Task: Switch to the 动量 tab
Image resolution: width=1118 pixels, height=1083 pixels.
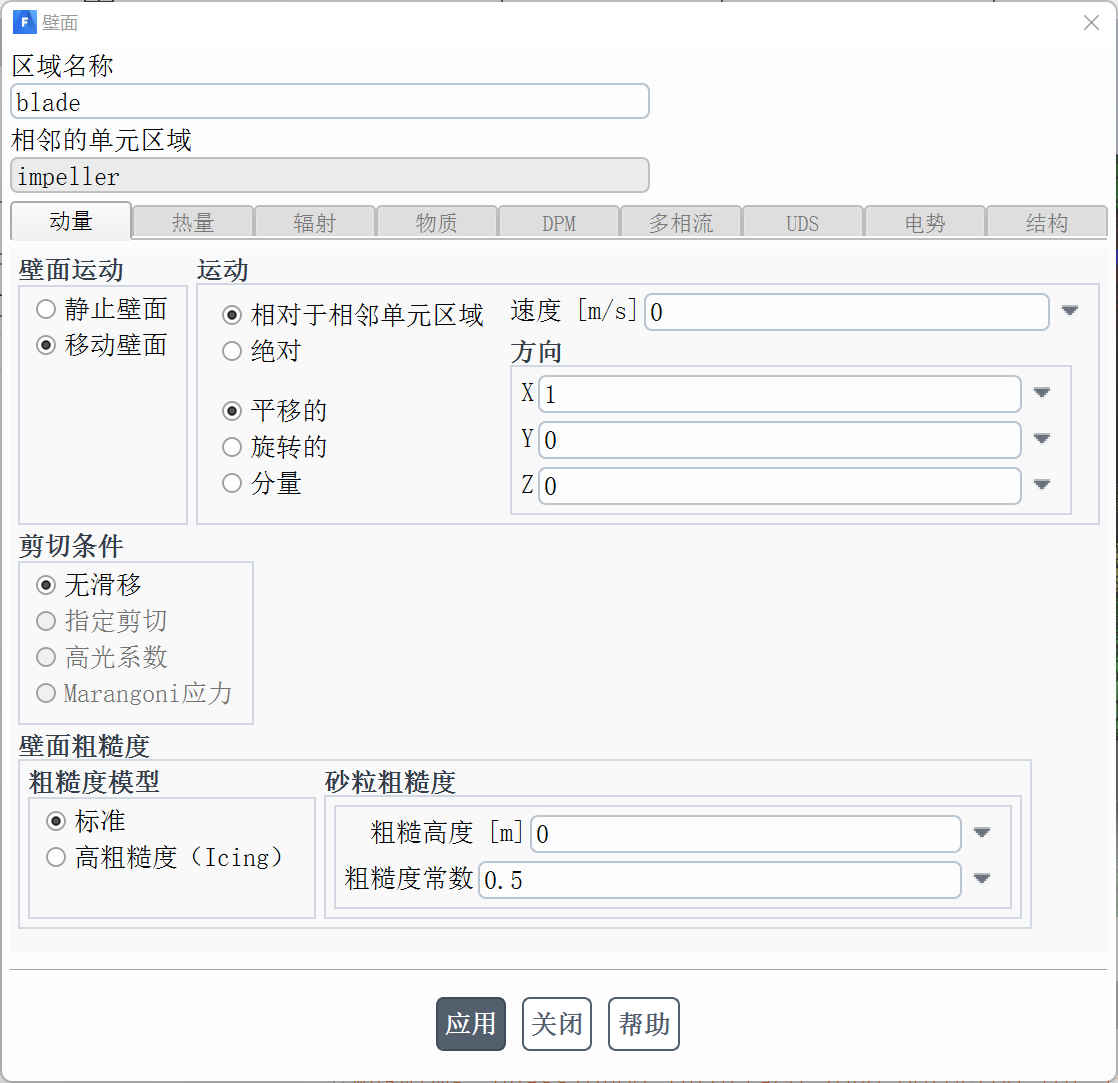Action: click(71, 222)
